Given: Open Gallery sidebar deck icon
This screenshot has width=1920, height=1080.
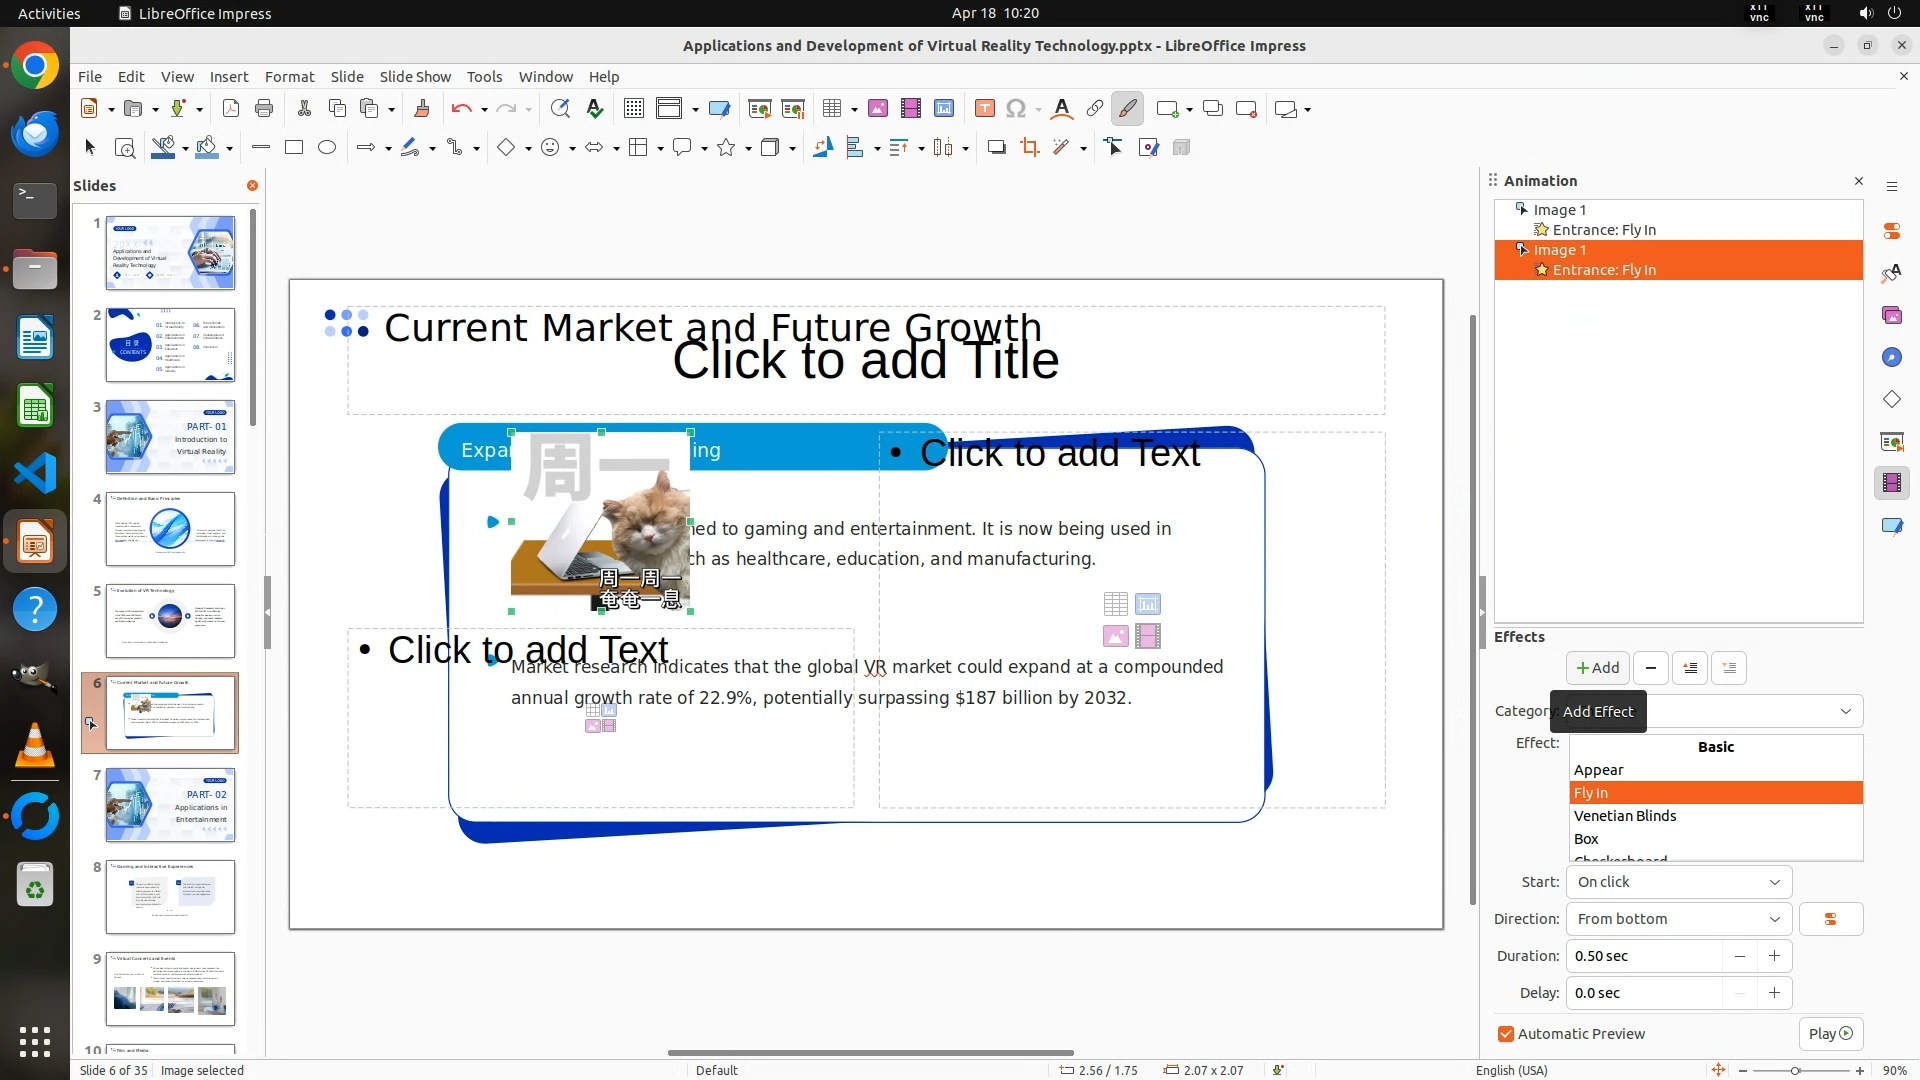Looking at the screenshot, I should click(1891, 315).
